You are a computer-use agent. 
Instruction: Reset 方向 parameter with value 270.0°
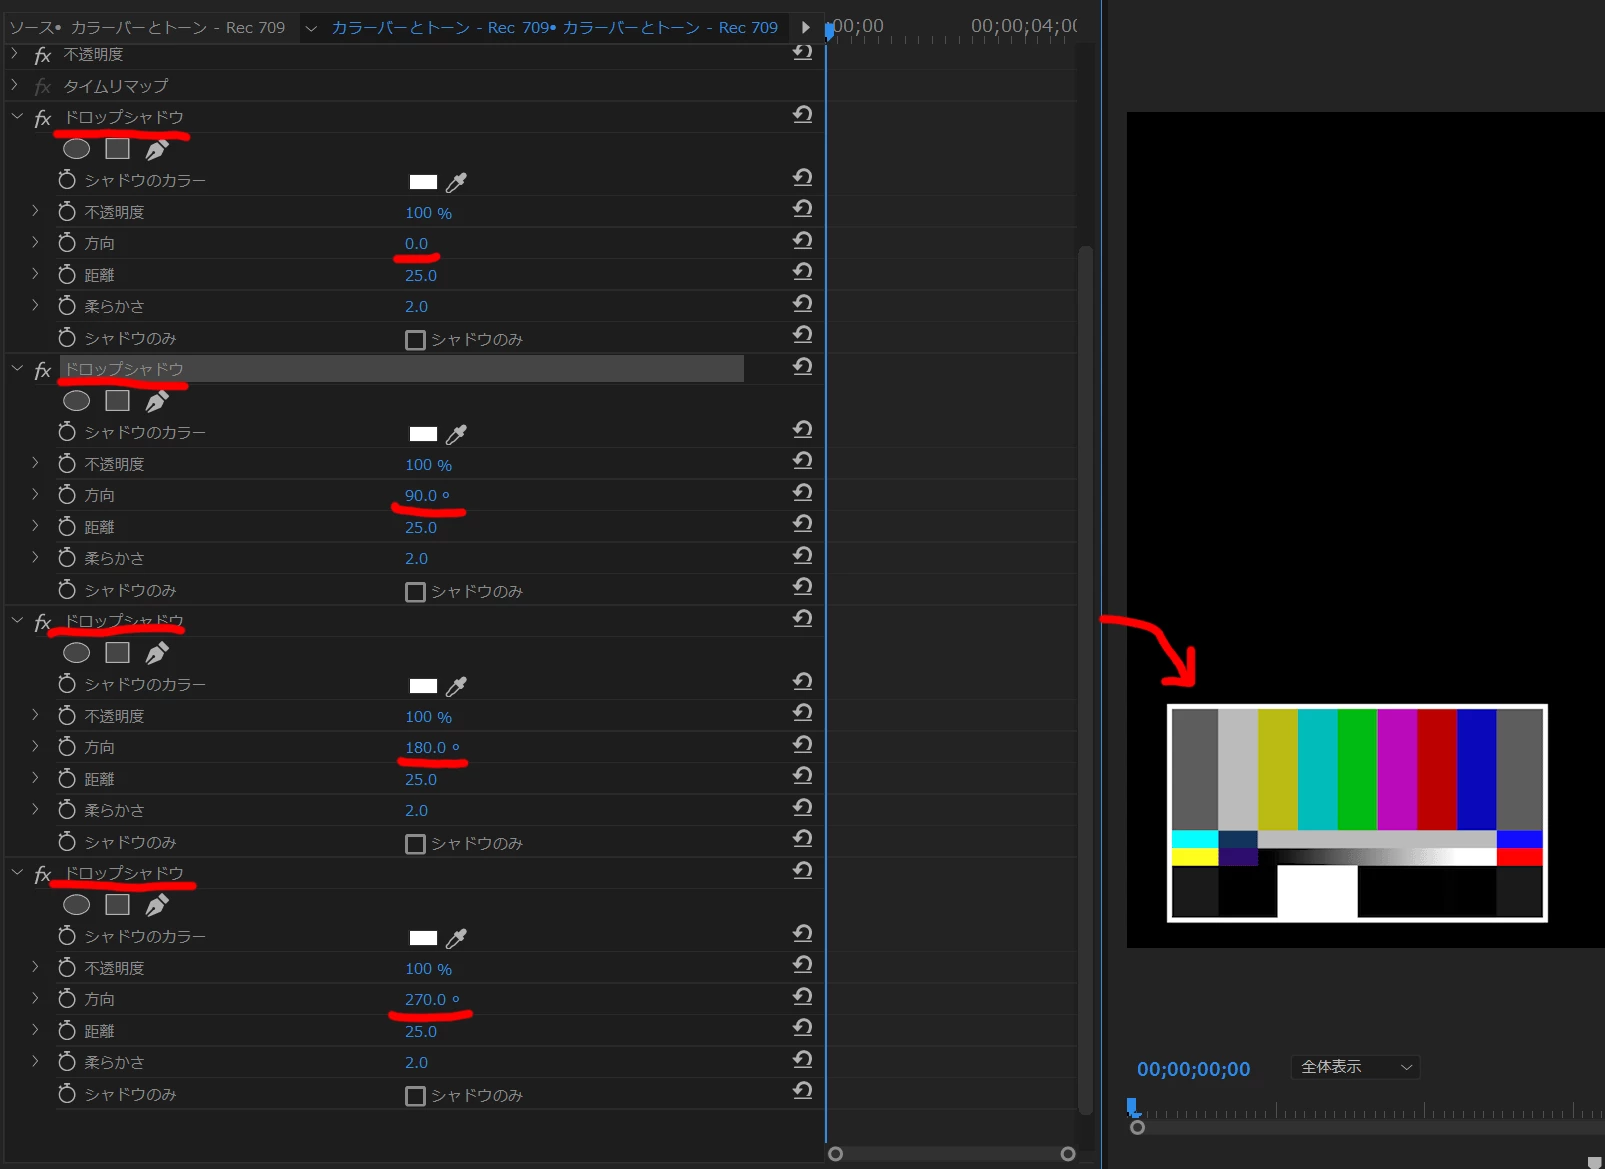pos(802,997)
